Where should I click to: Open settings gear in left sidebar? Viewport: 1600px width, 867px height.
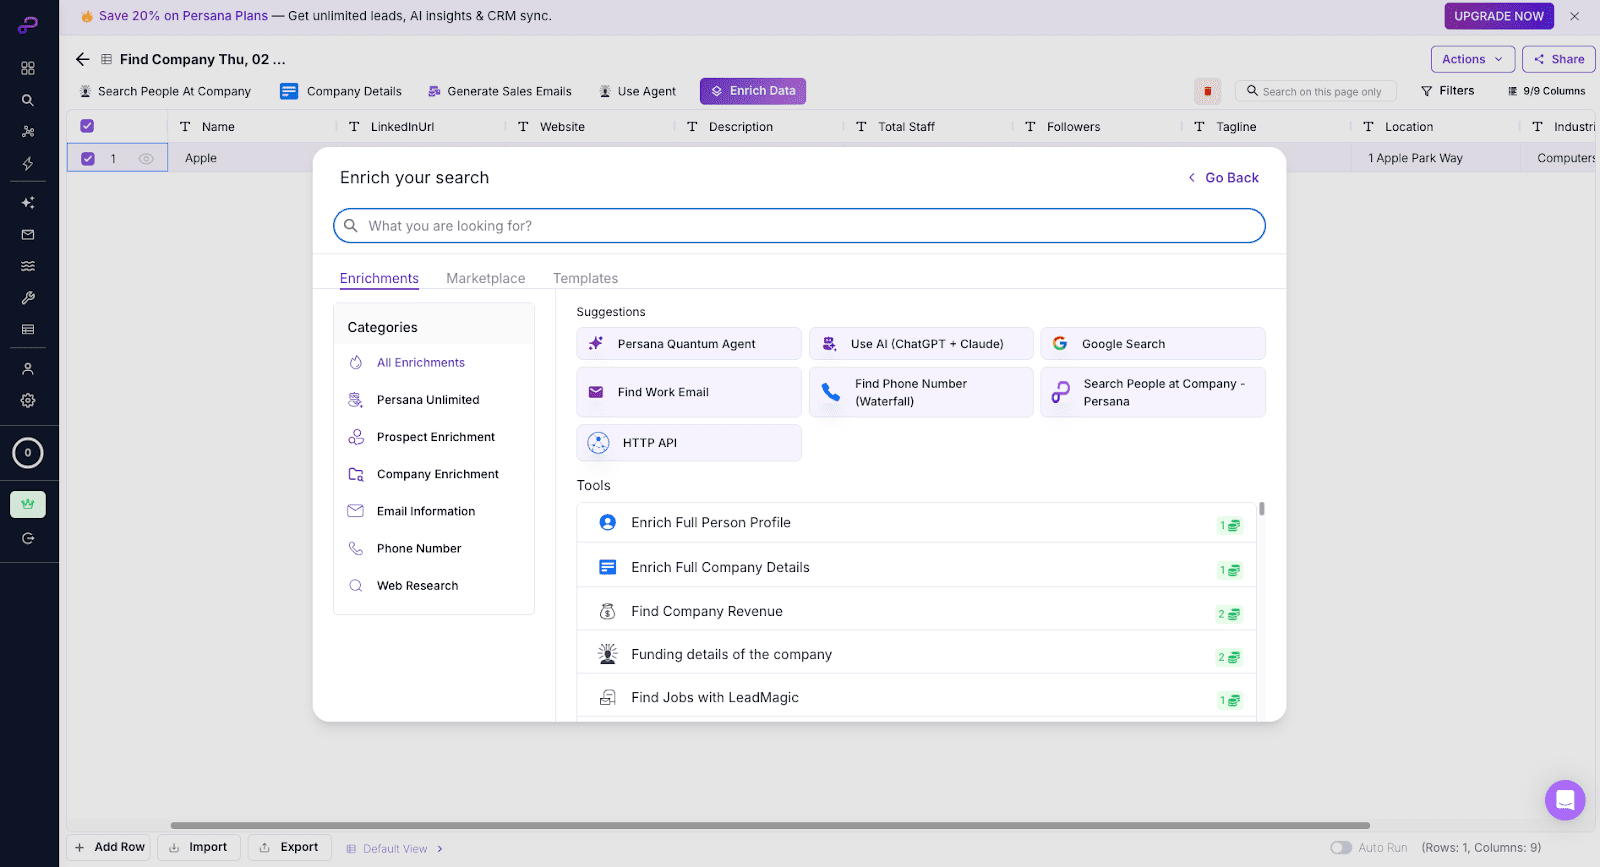click(28, 400)
